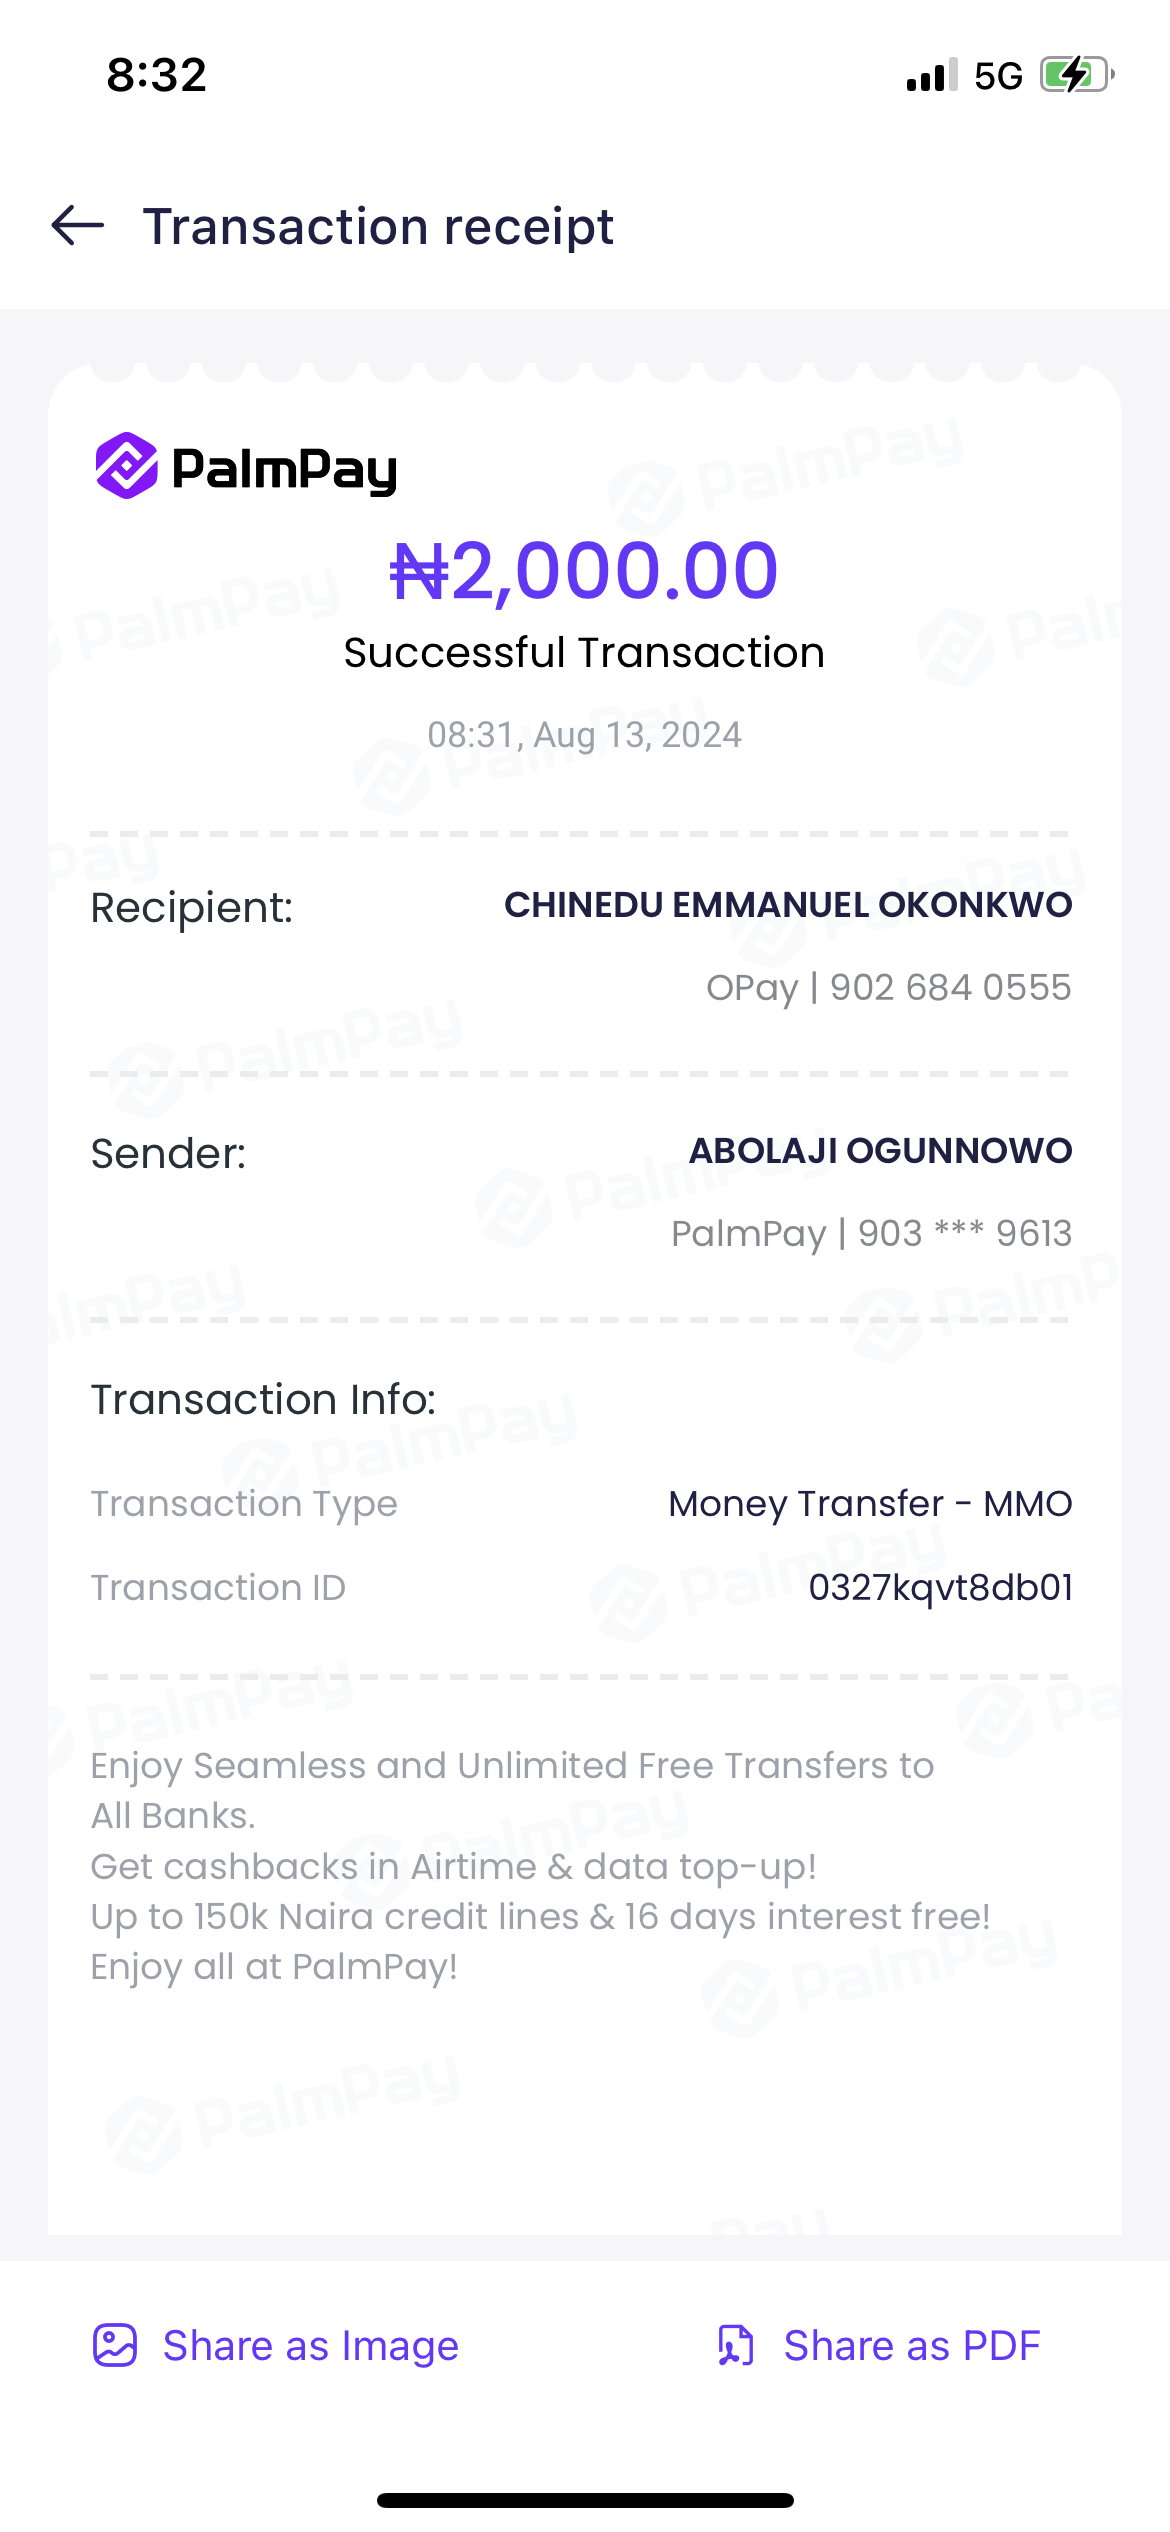
Task: Tap the back arrow icon
Action: point(78,226)
